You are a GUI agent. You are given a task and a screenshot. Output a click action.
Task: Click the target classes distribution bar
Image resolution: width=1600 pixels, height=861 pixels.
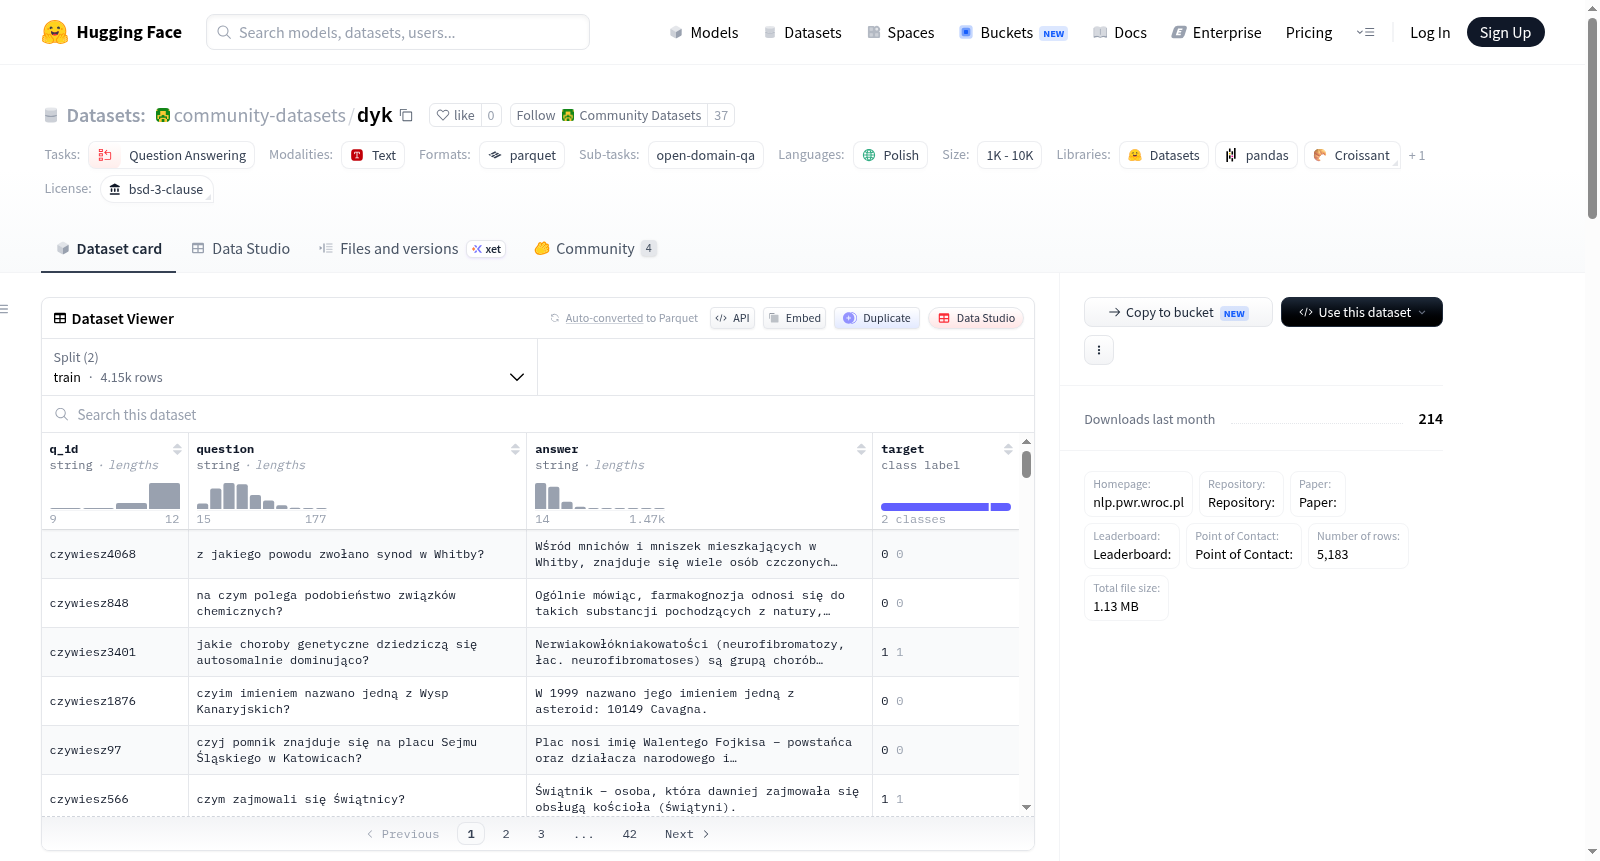click(x=946, y=507)
